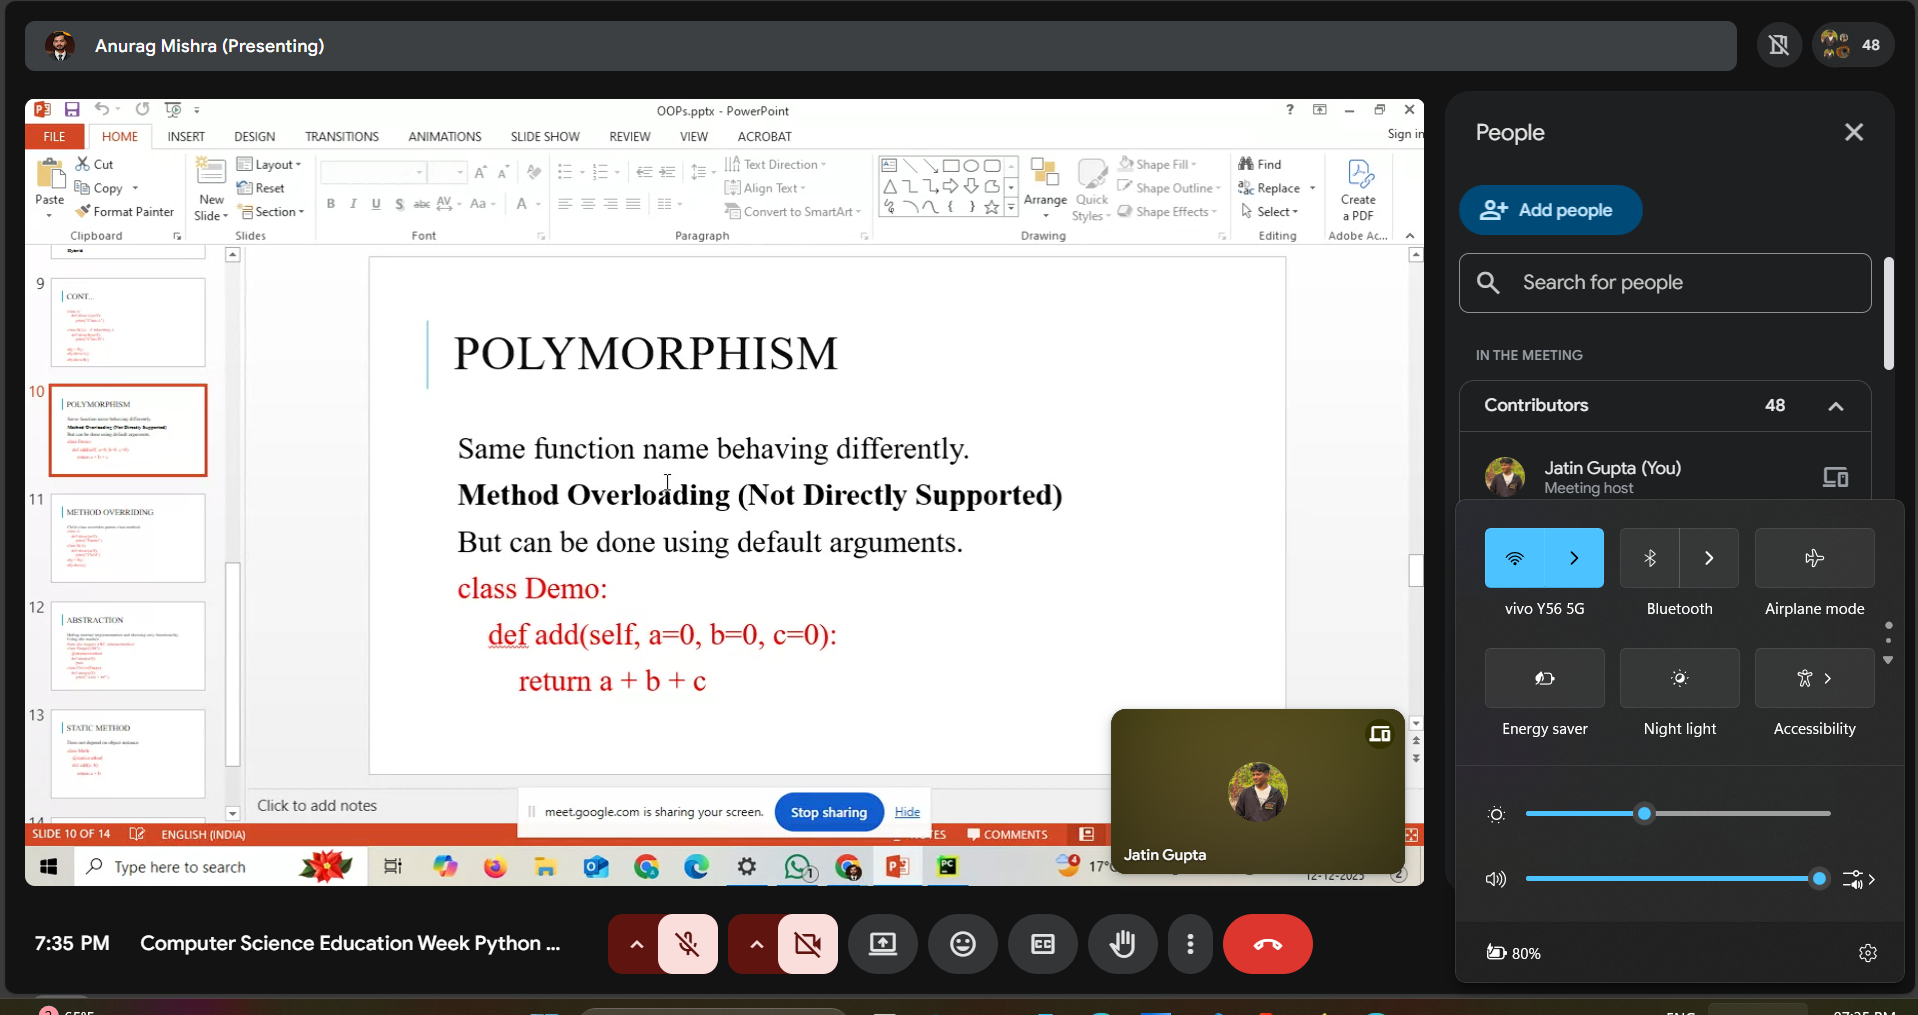Toggle Bluetooth off
The height and width of the screenshot is (1015, 1918).
(1649, 558)
